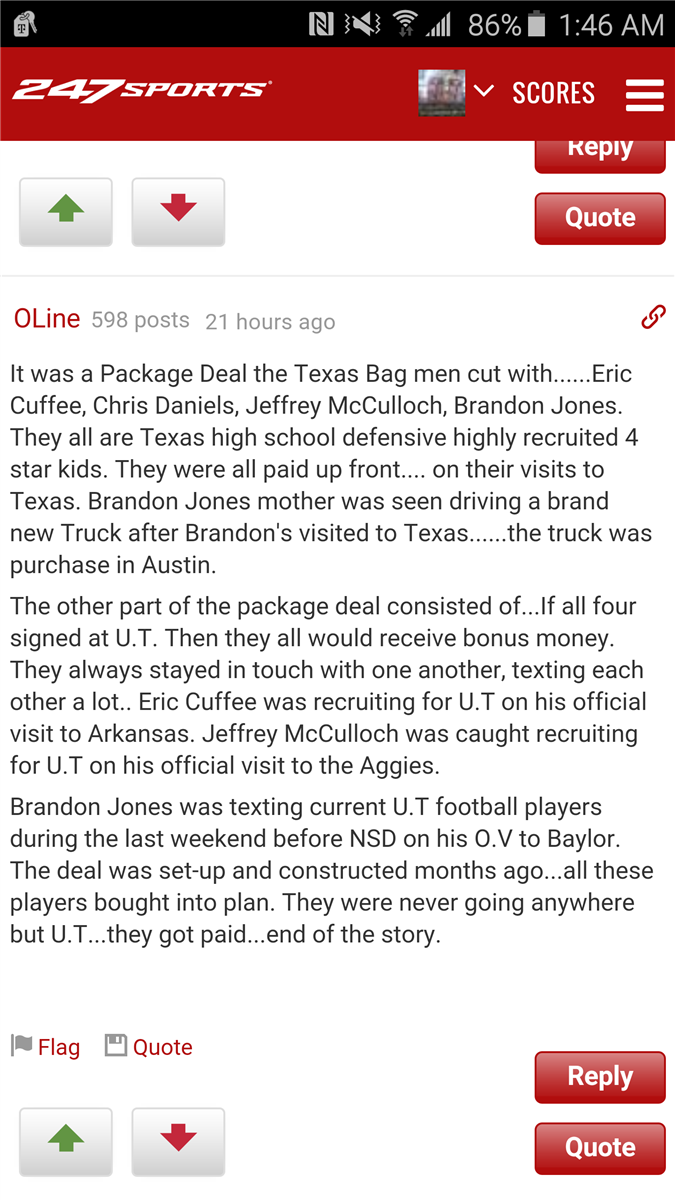Save quote using the small Quote link

(x=149, y=1047)
